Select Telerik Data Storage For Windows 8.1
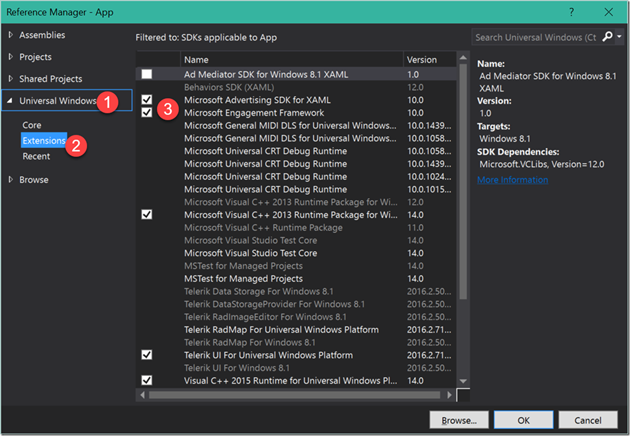Screen dimensions: 630x436 297,291
